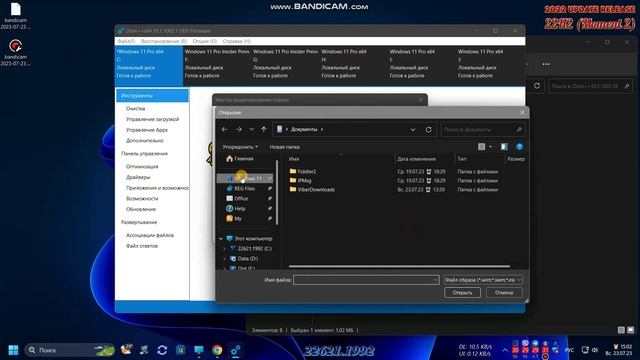Expand the 22621.1992 (C:) drive node
This screenshot has width=640, height=360.
coord(224,249)
